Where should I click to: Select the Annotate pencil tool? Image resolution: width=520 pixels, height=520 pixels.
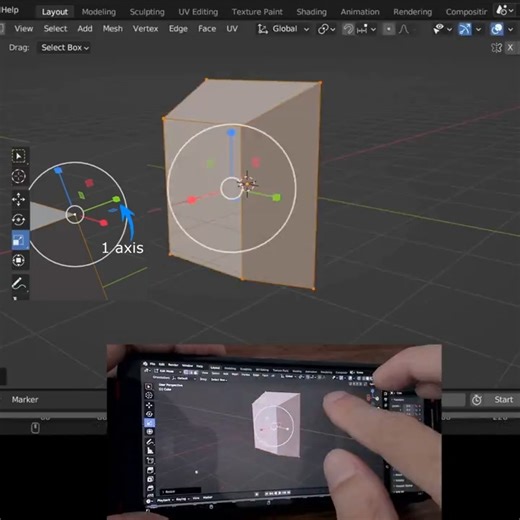(x=19, y=283)
